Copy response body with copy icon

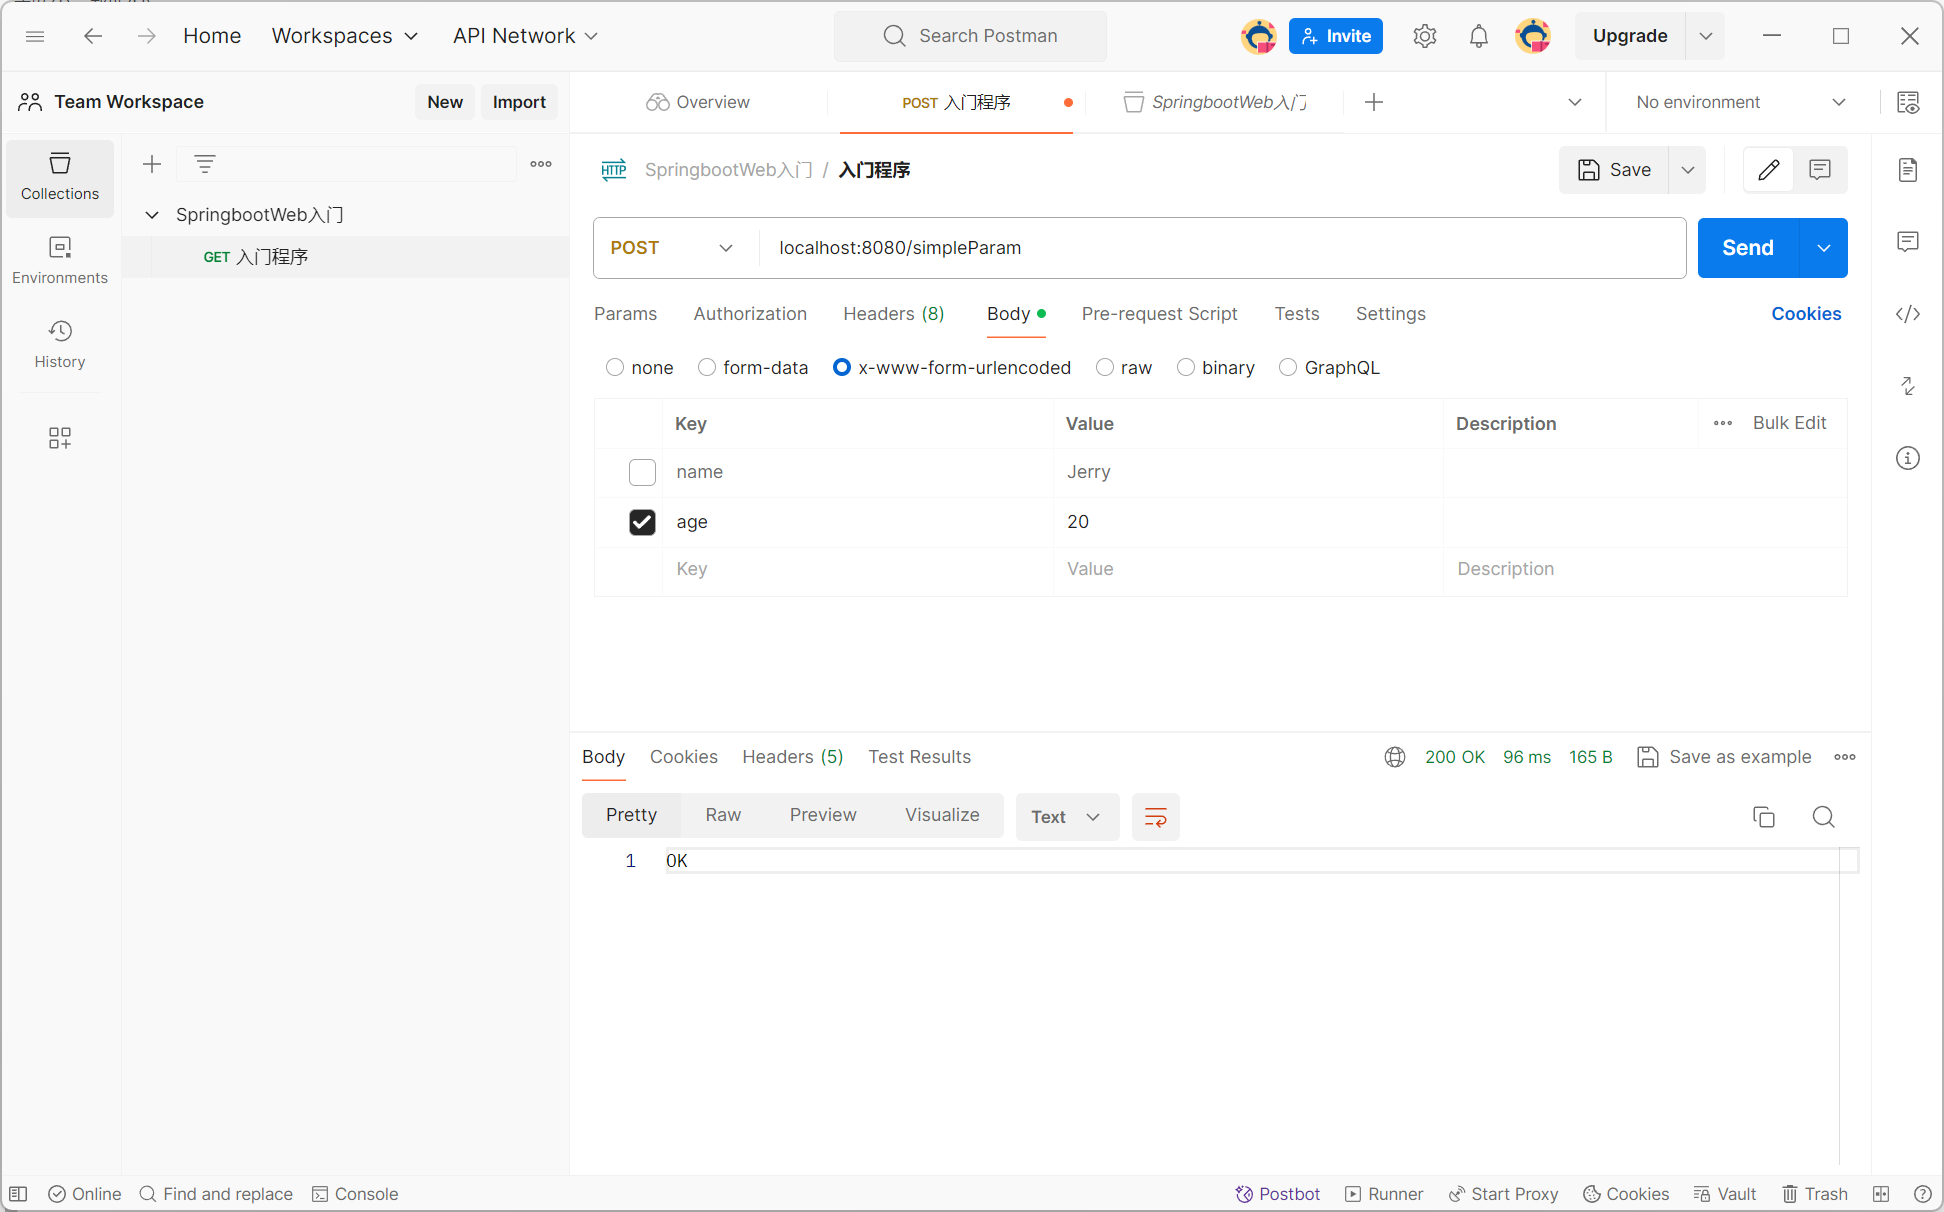tap(1764, 817)
